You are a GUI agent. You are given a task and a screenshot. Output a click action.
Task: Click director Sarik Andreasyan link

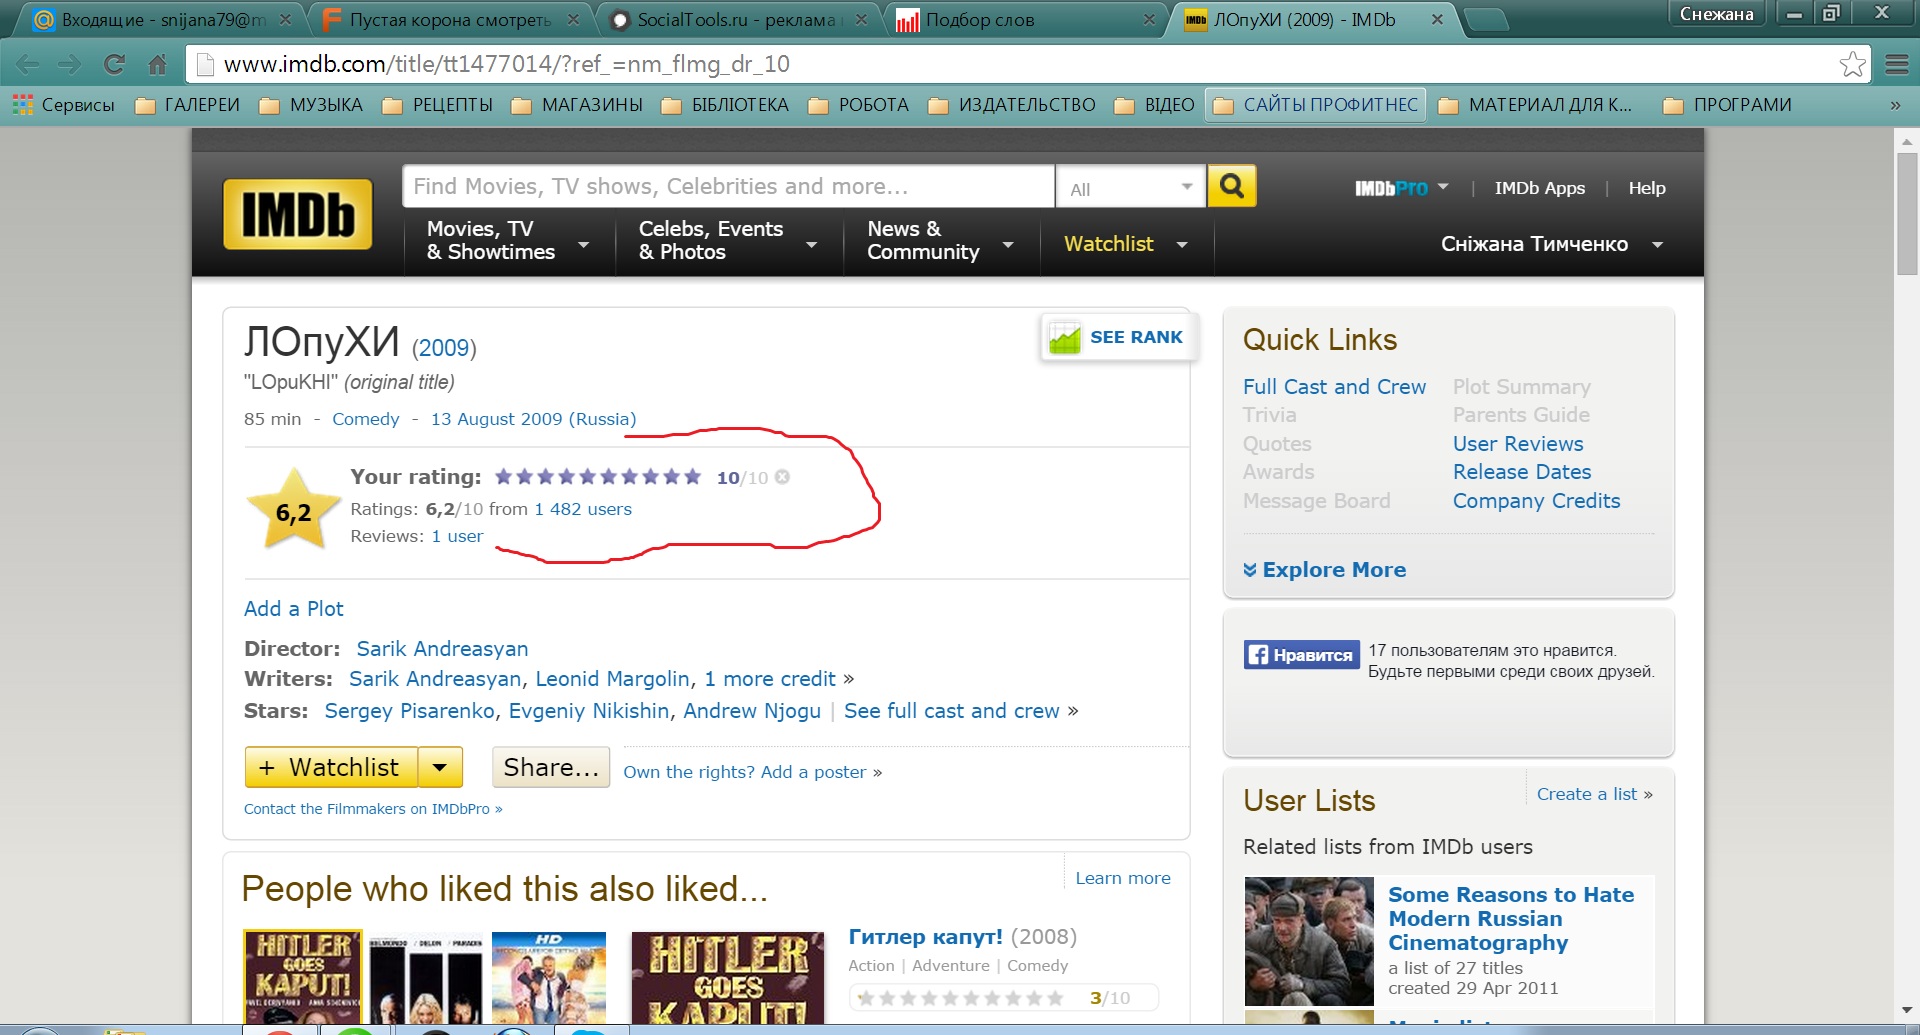coord(442,649)
